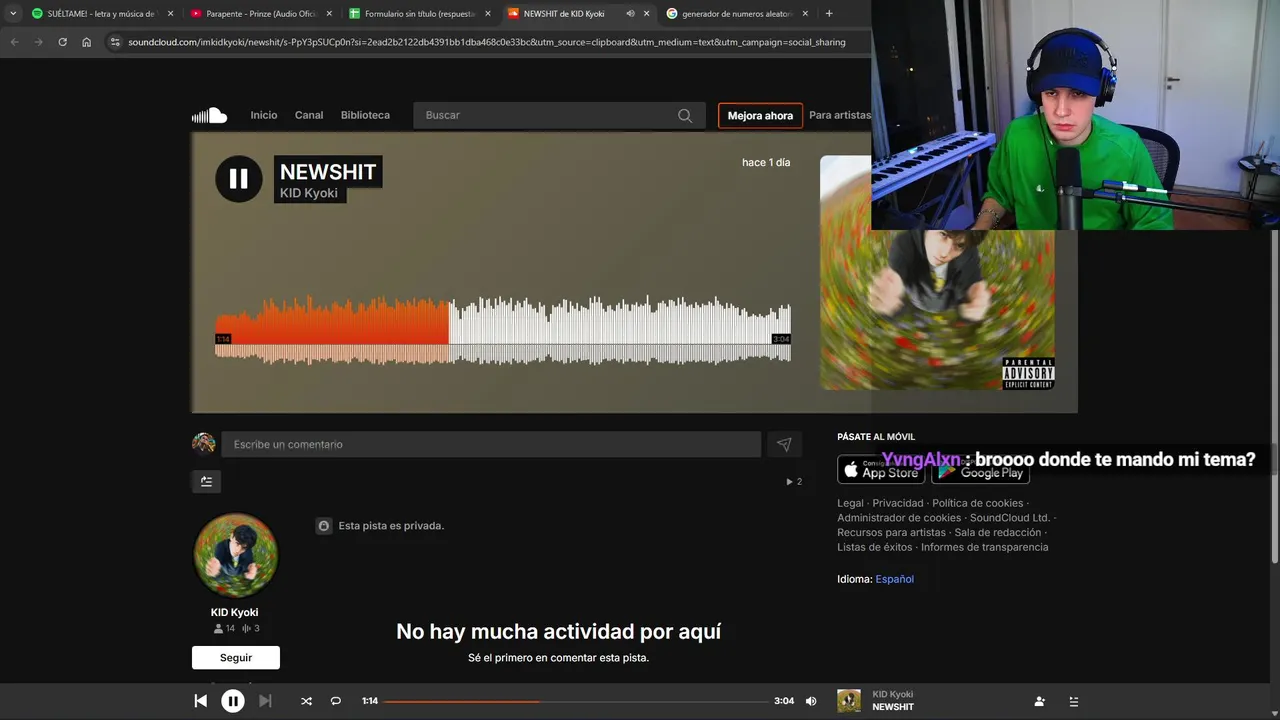Skip to previous track in player bar
1280x720 pixels.
click(x=200, y=701)
